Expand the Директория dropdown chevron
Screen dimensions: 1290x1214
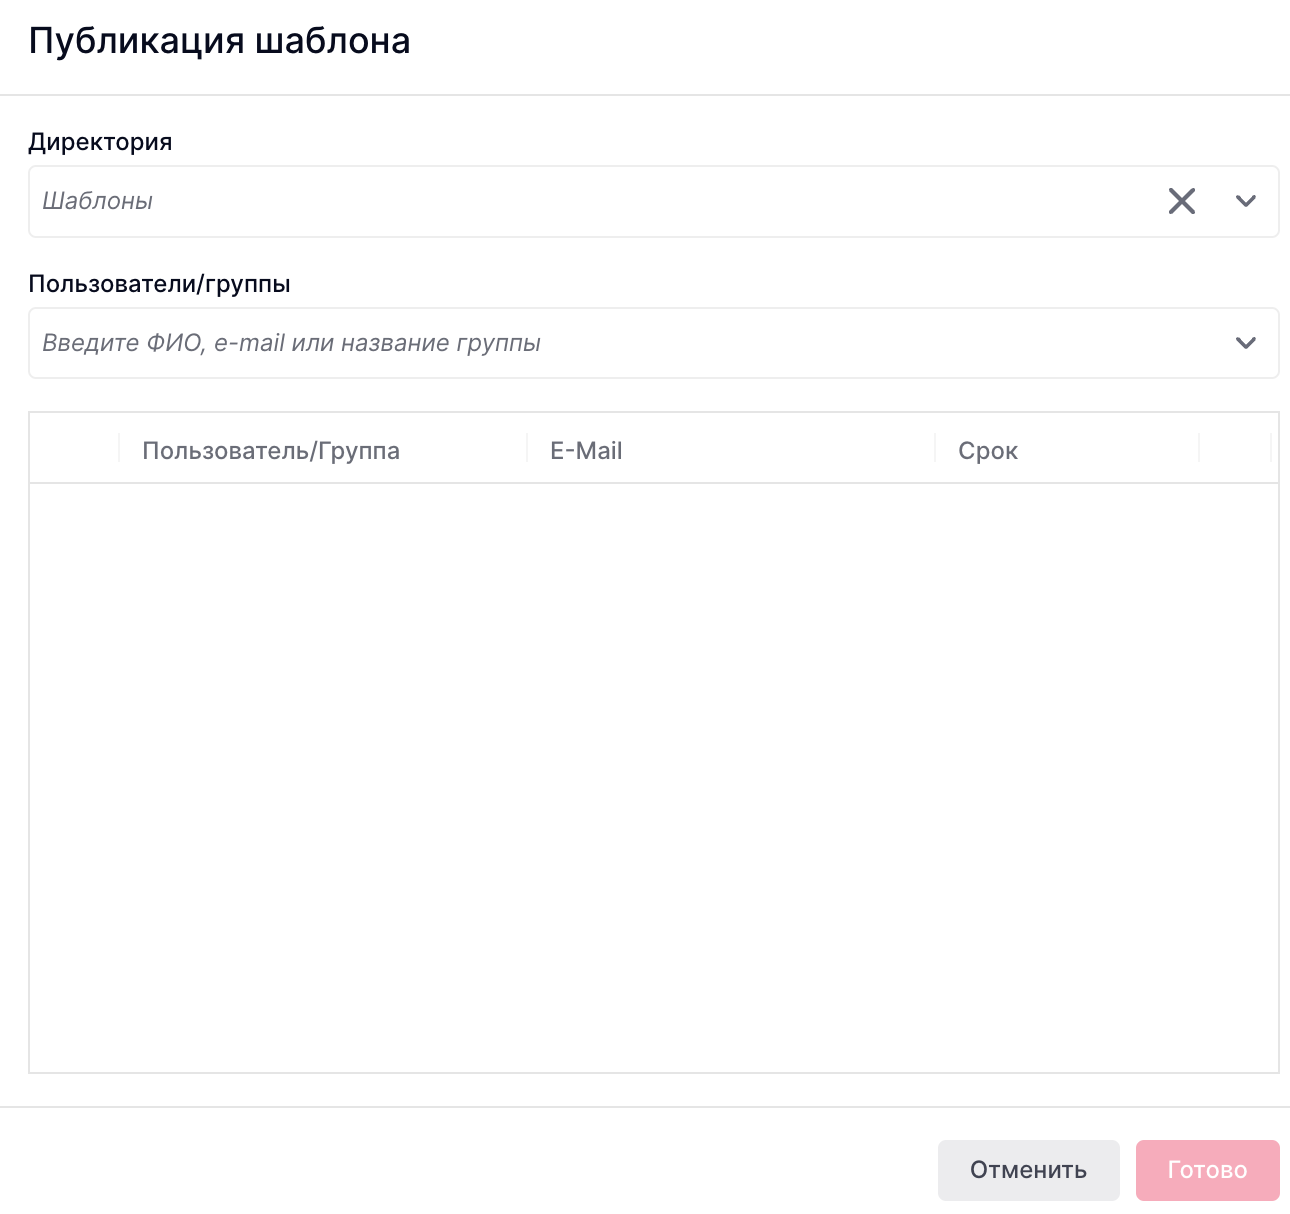coord(1245,201)
